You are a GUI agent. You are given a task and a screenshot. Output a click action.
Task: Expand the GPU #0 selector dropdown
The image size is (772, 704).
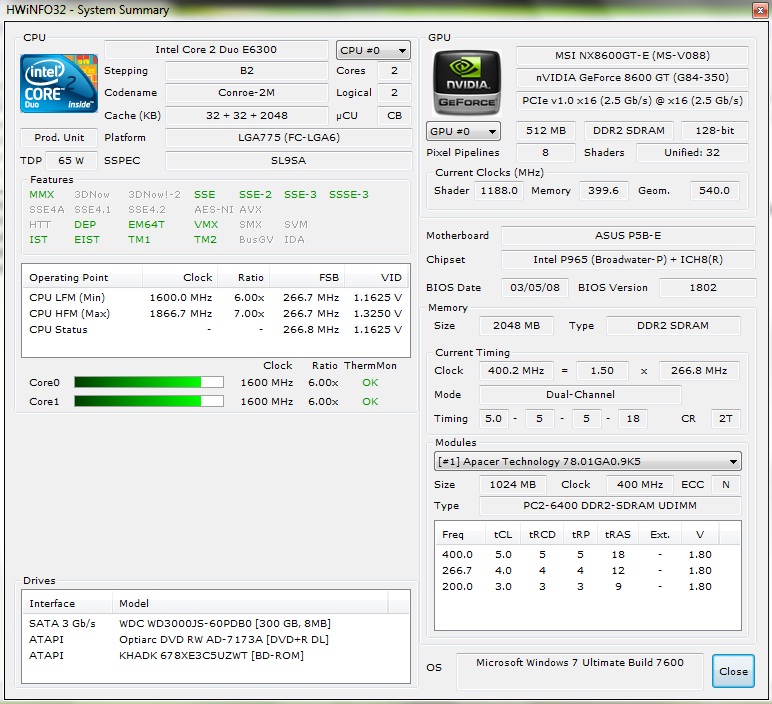pyautogui.click(x=463, y=131)
